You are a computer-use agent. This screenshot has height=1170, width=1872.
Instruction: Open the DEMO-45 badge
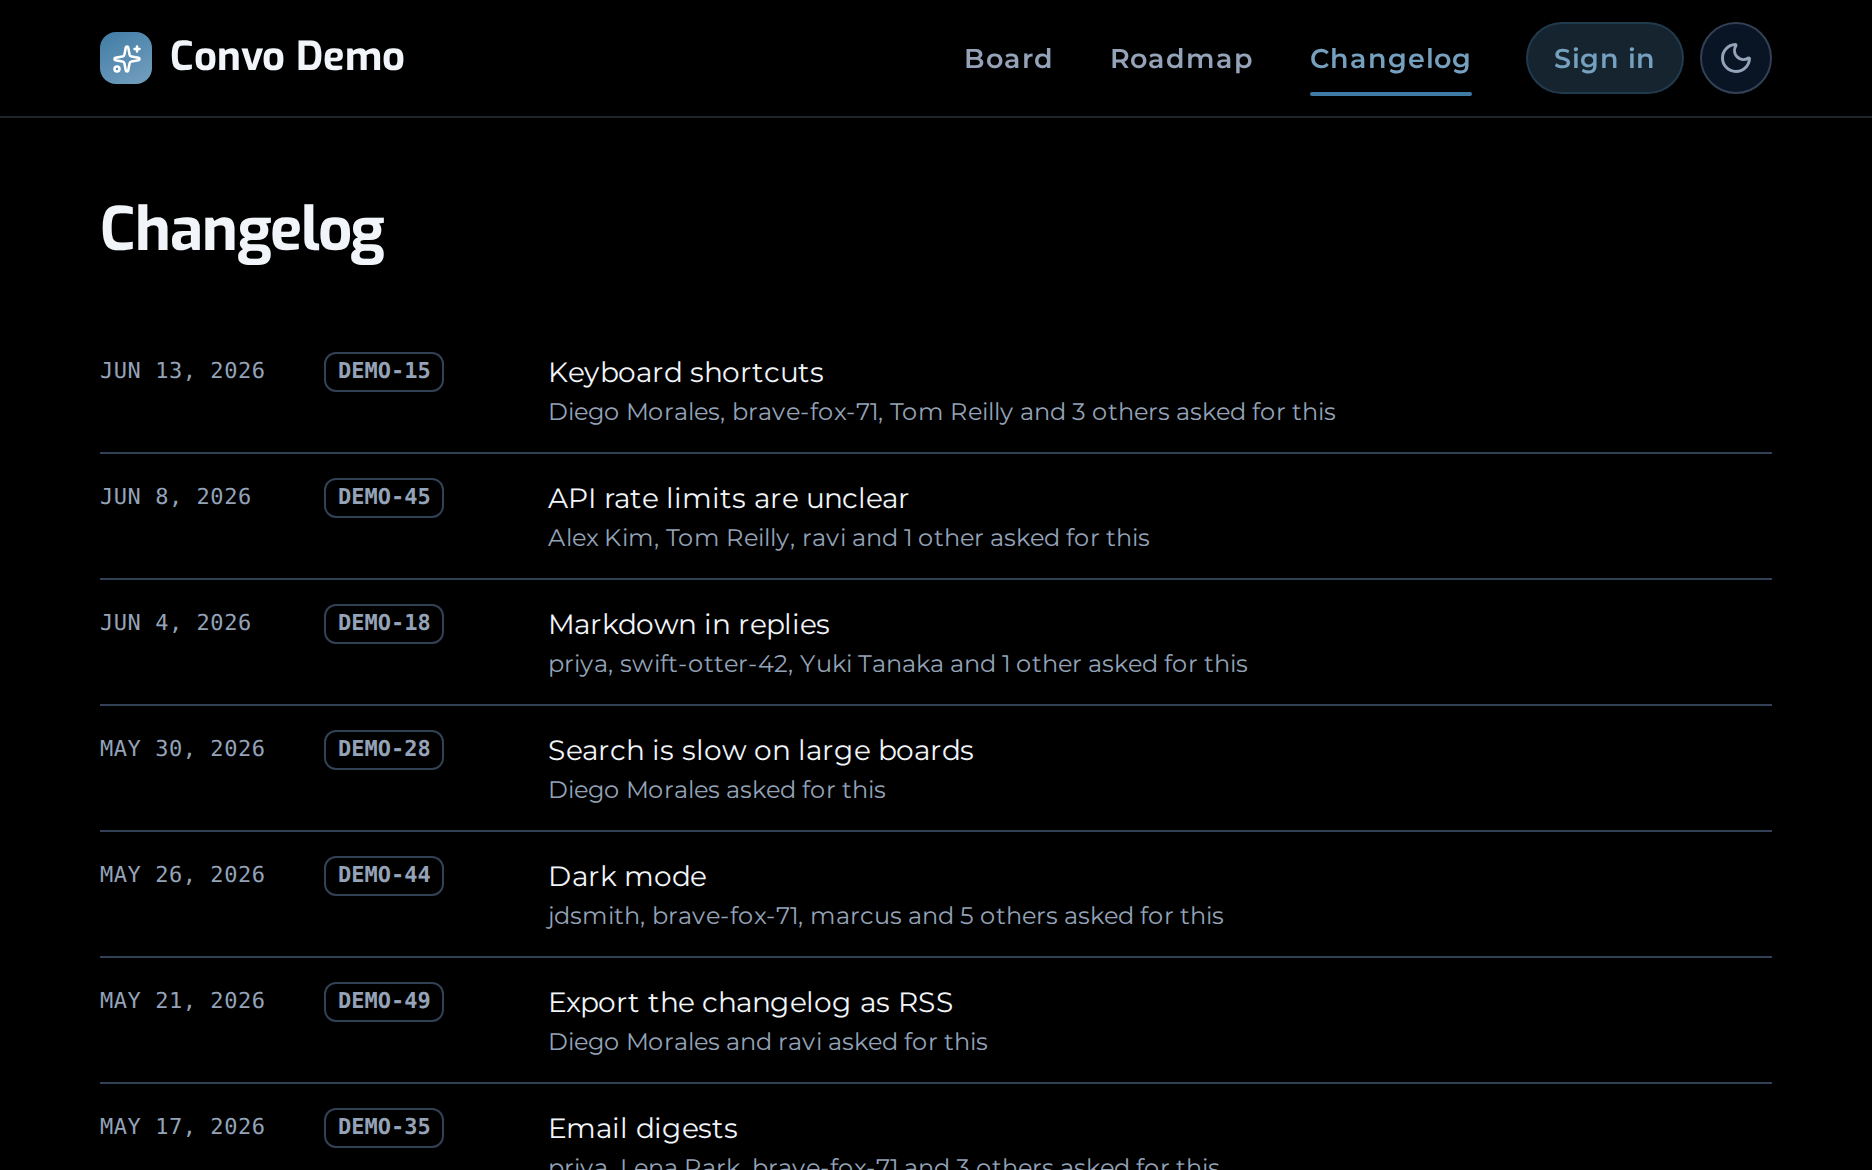384,497
